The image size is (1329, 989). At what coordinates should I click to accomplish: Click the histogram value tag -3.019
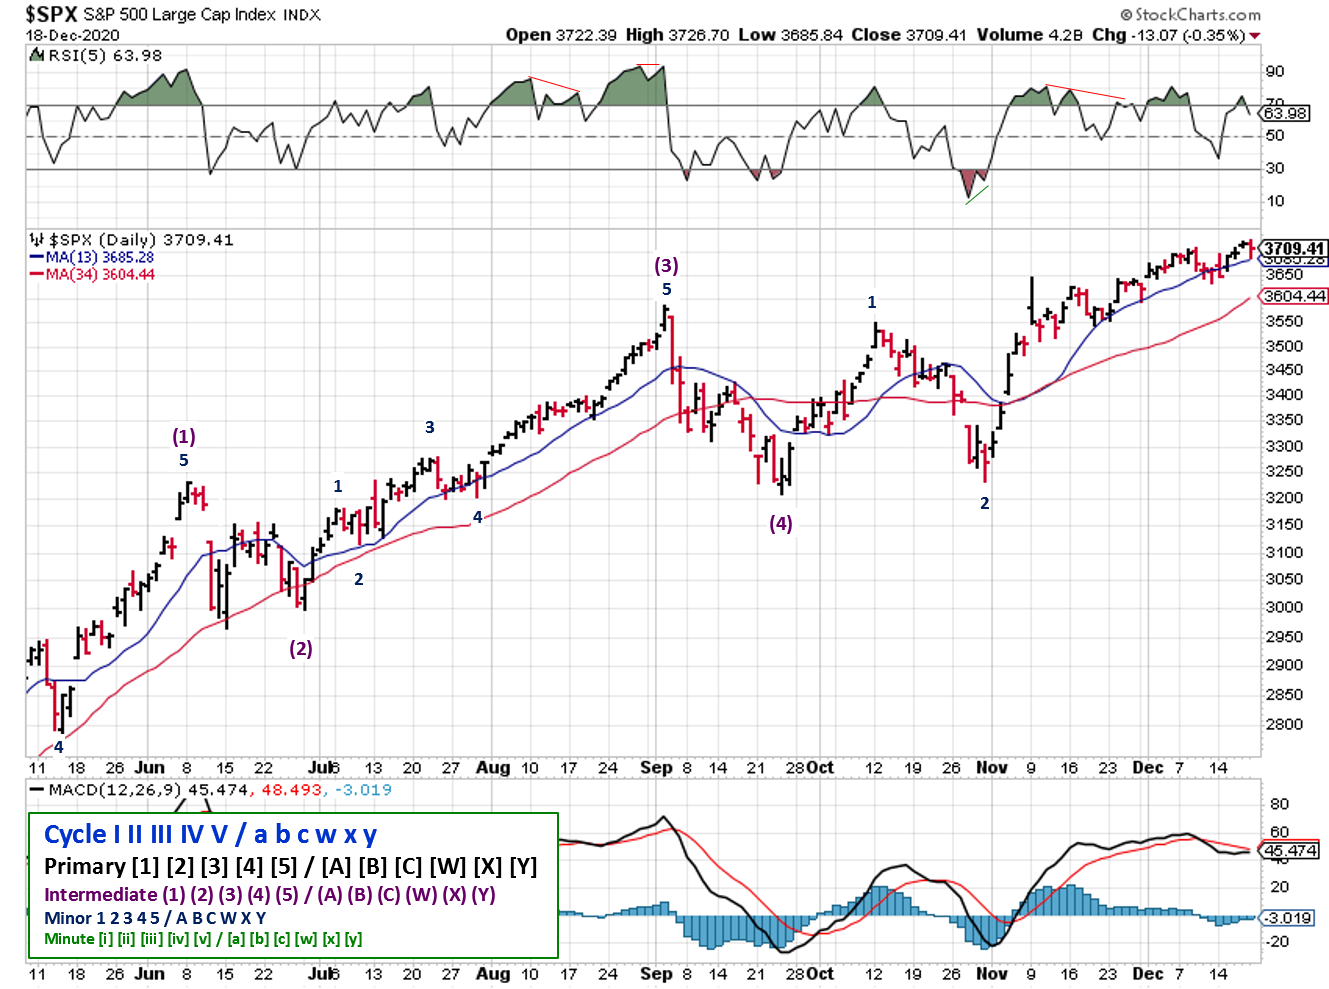coord(1288,918)
